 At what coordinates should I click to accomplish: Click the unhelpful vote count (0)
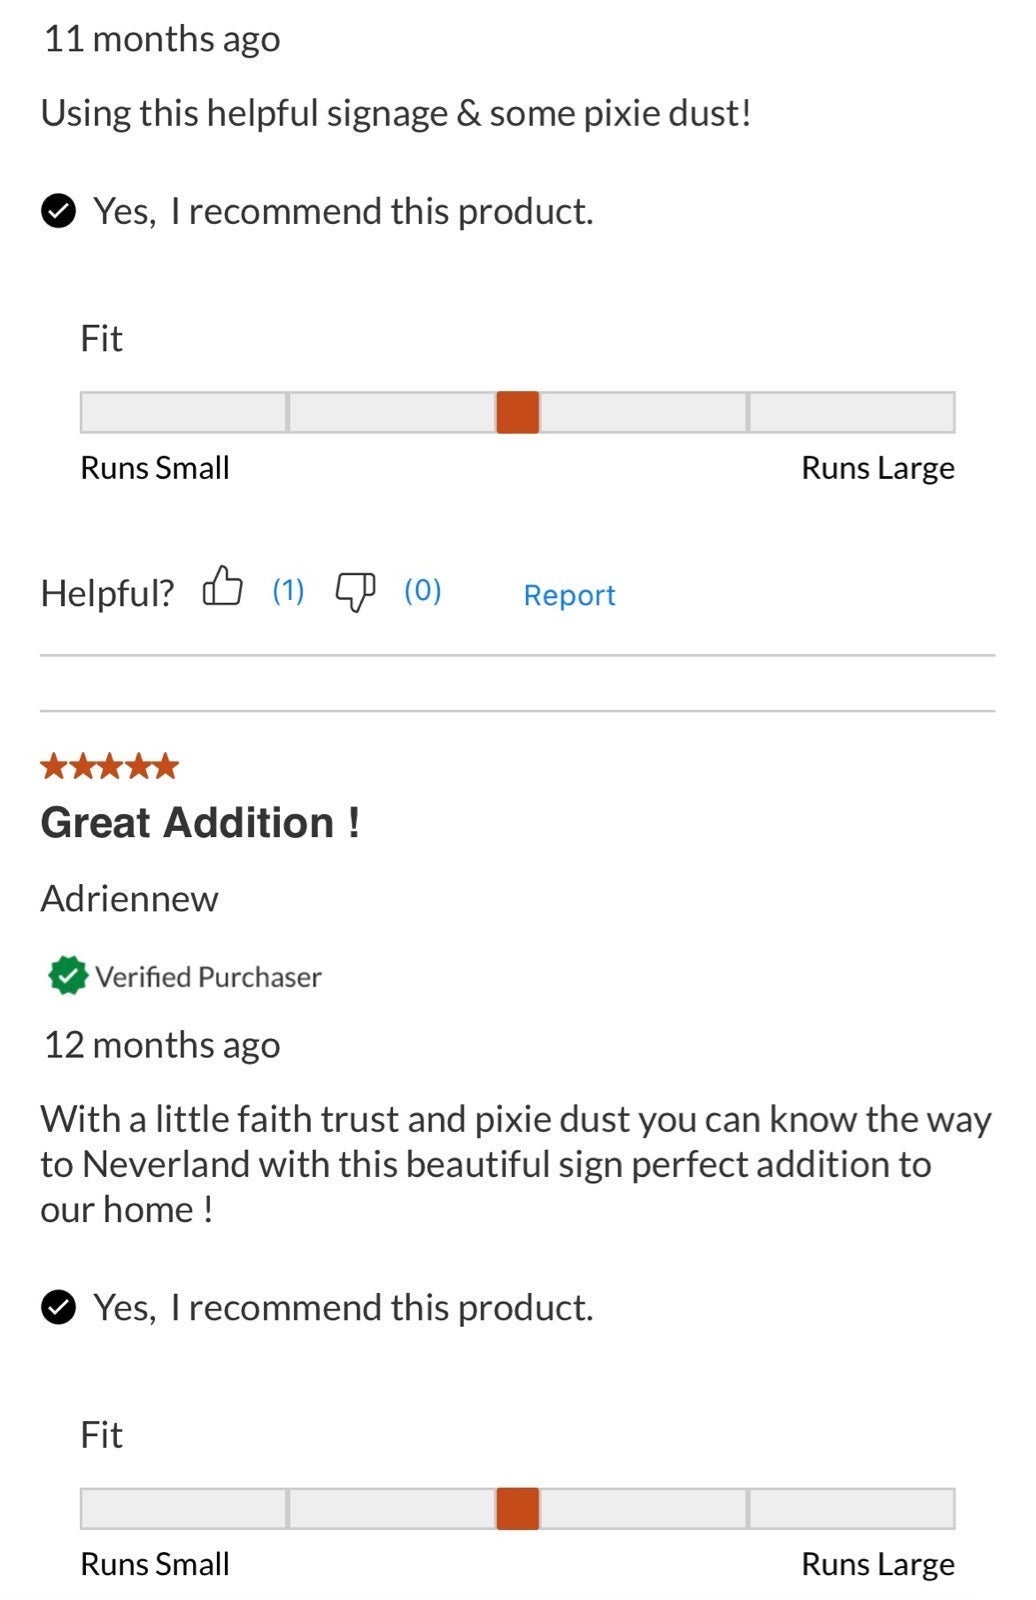click(x=422, y=590)
